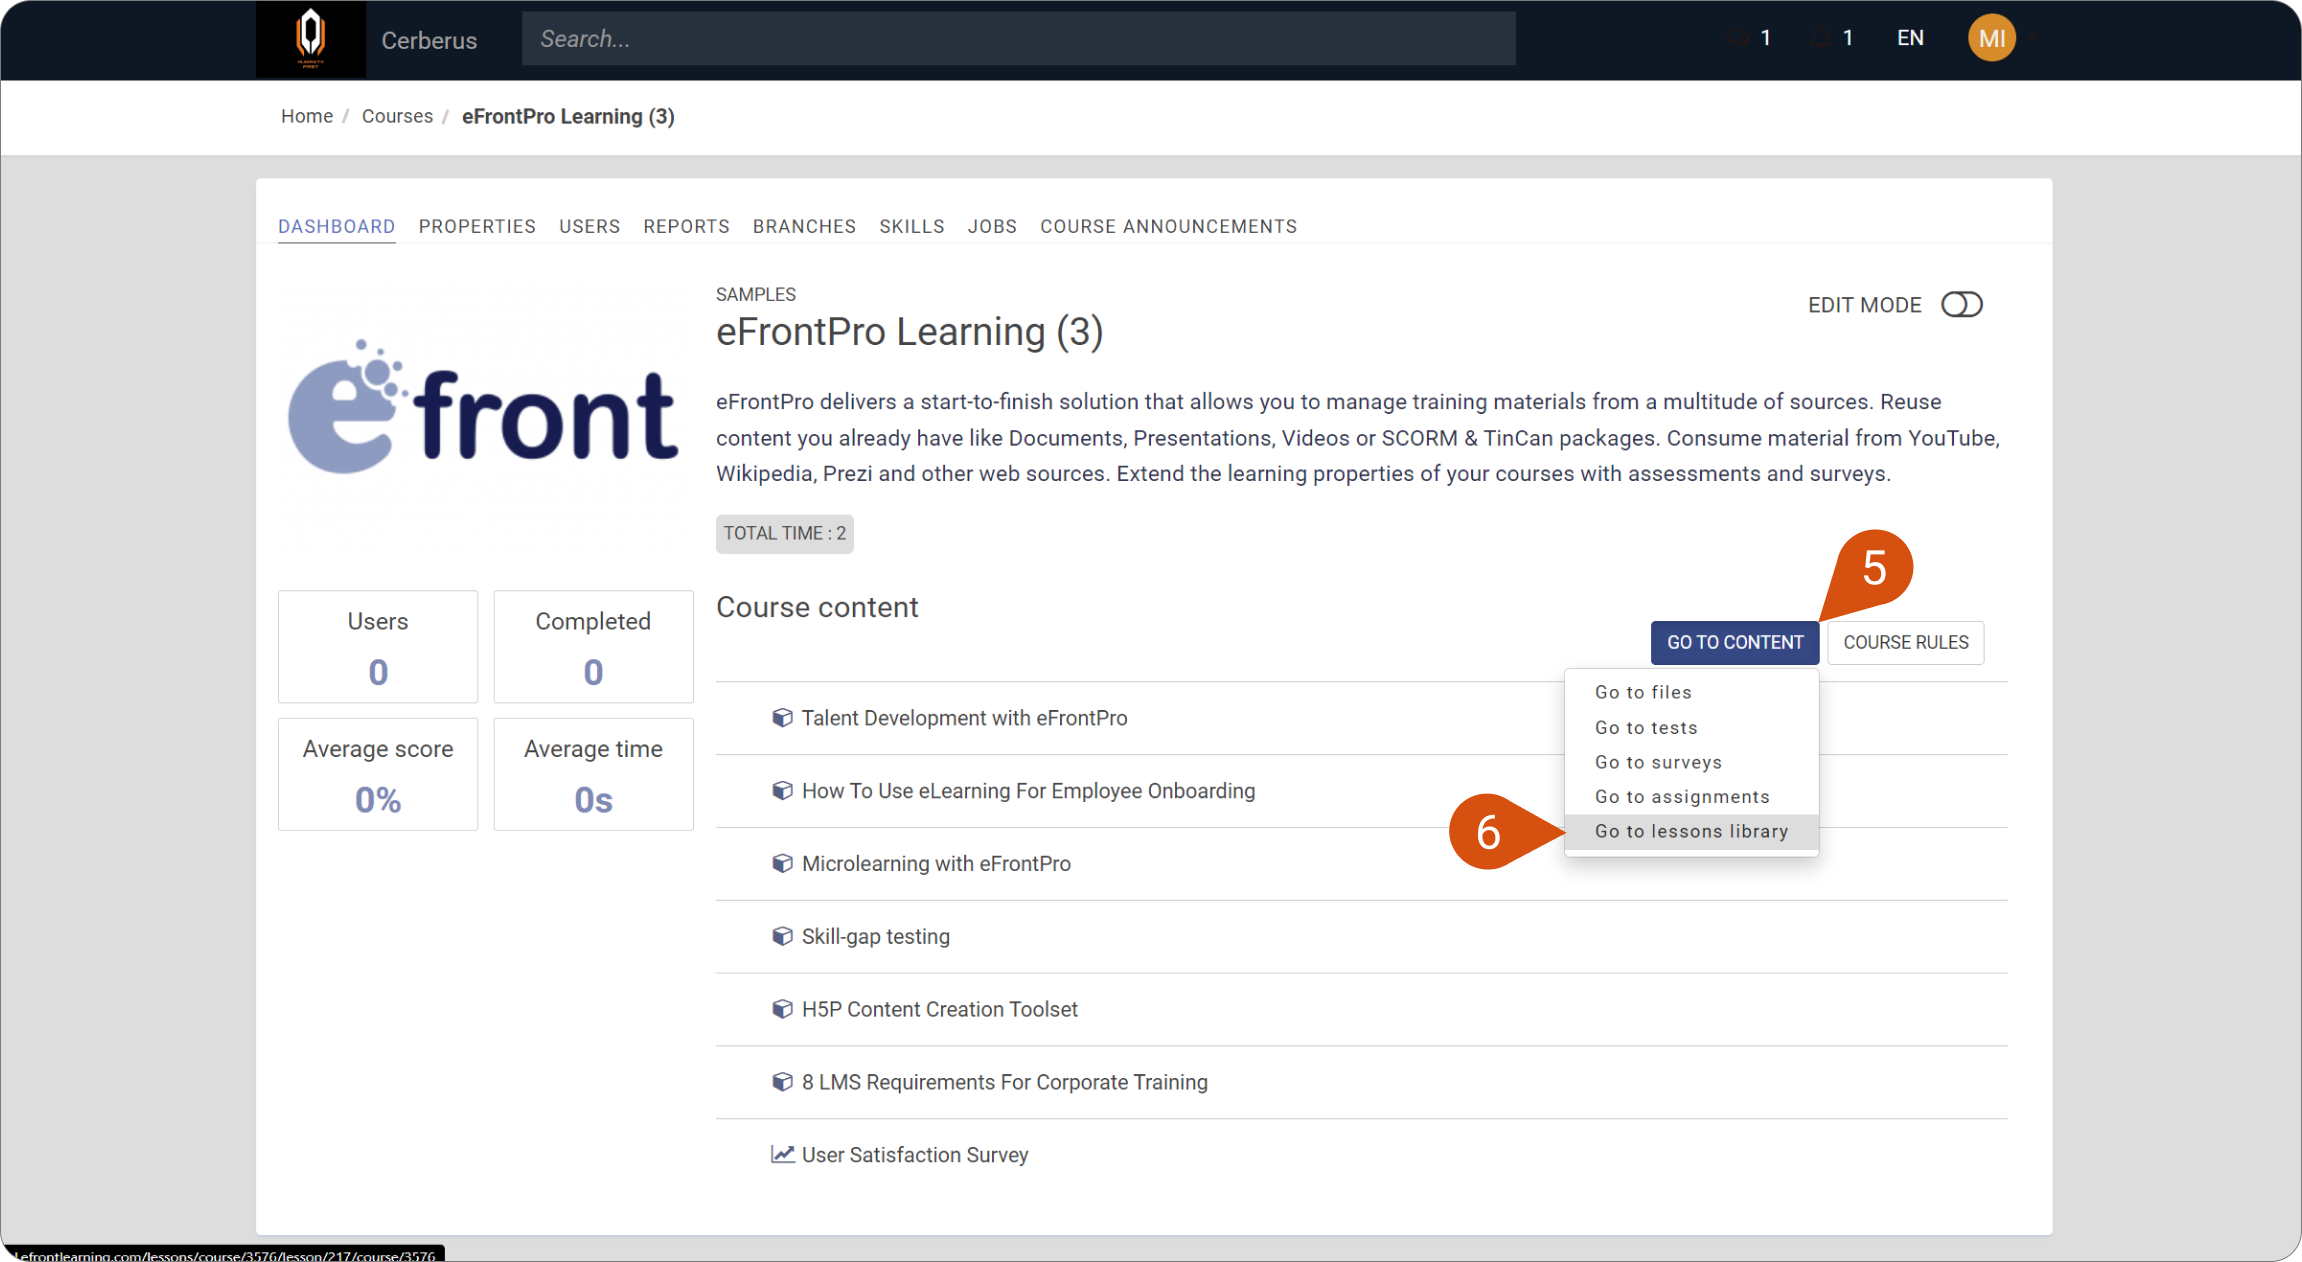Click the unit icon beside Employee Onboarding lesson
2302x1262 pixels.
pyautogui.click(x=782, y=791)
